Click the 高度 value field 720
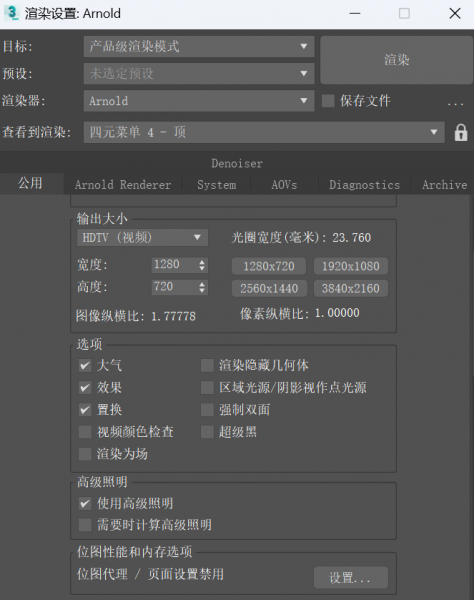 [x=174, y=287]
